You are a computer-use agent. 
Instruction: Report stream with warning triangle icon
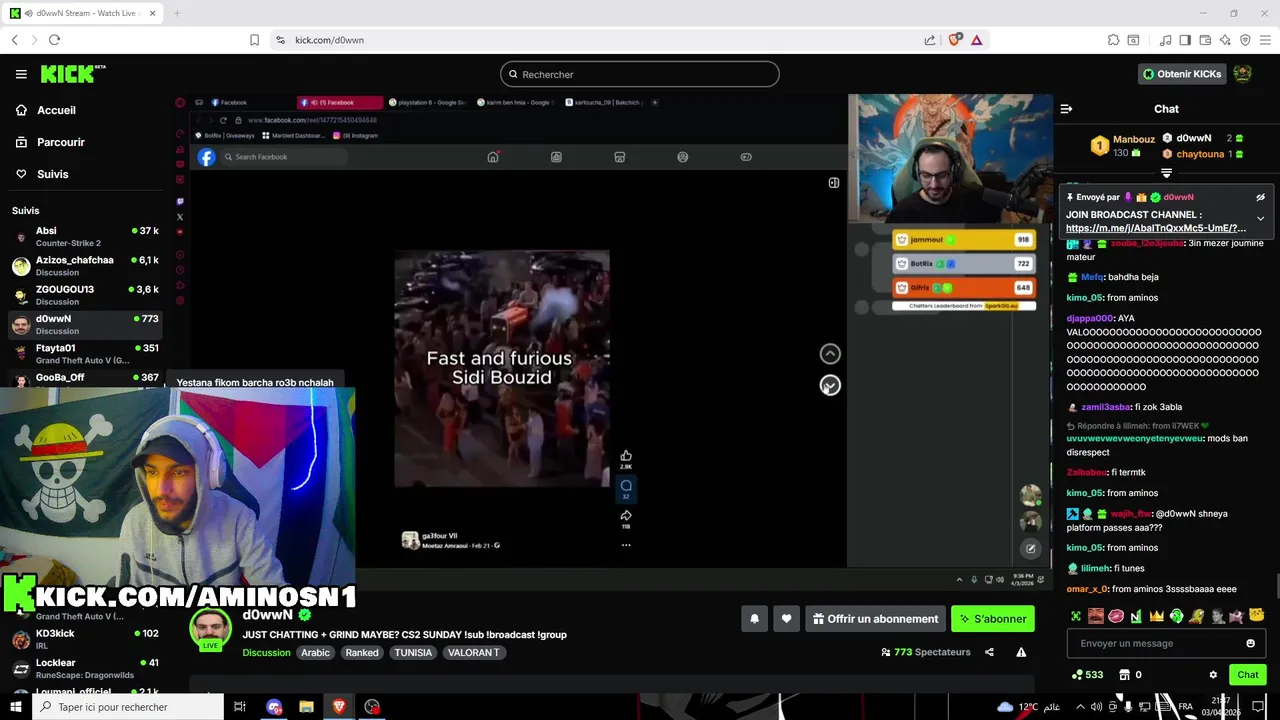(1021, 652)
